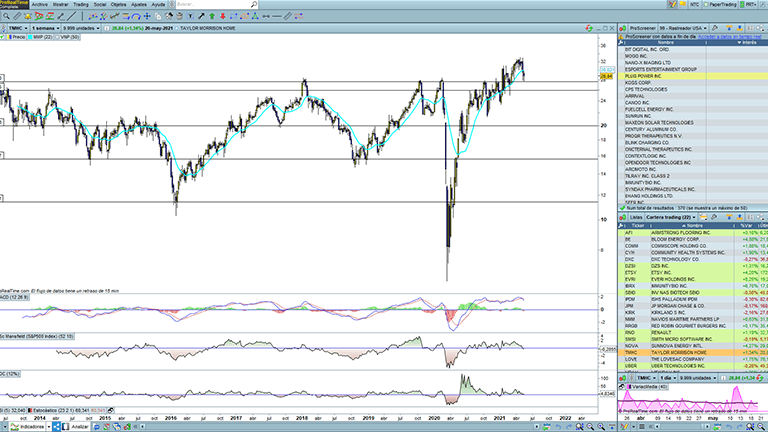Open the Ajustes menu

(139, 4)
